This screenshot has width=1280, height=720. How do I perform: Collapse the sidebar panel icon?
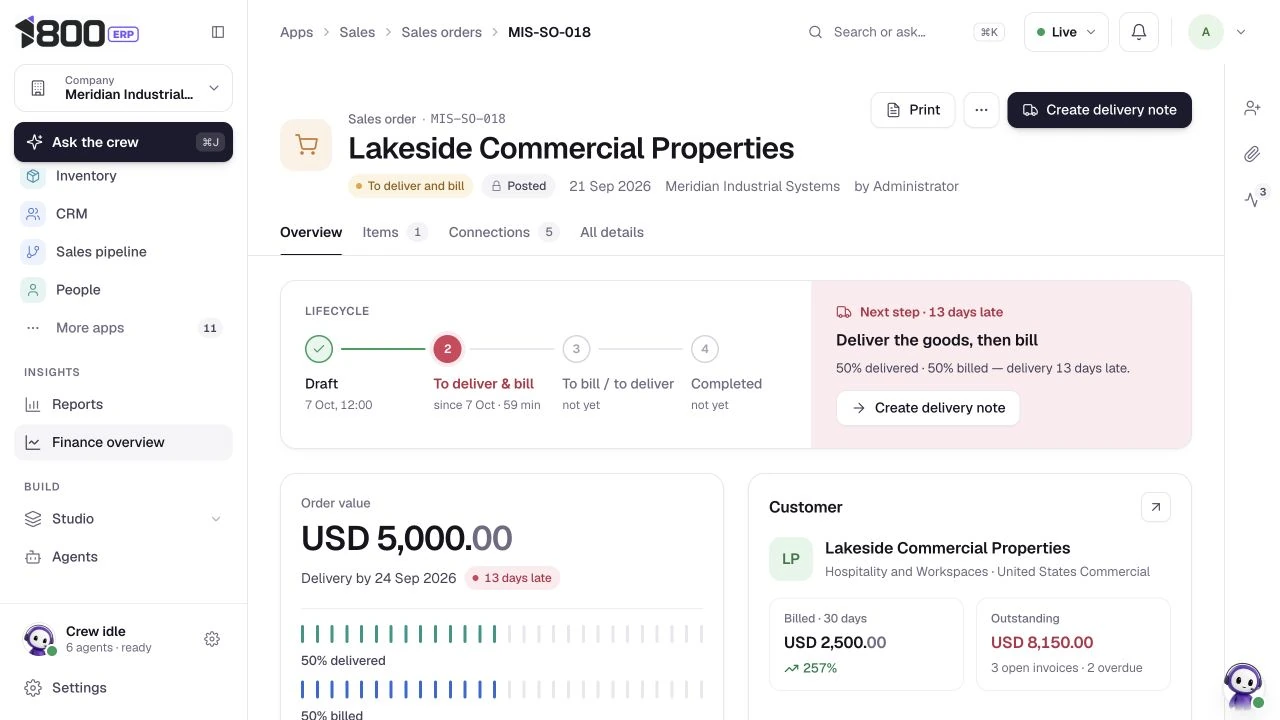pos(218,32)
